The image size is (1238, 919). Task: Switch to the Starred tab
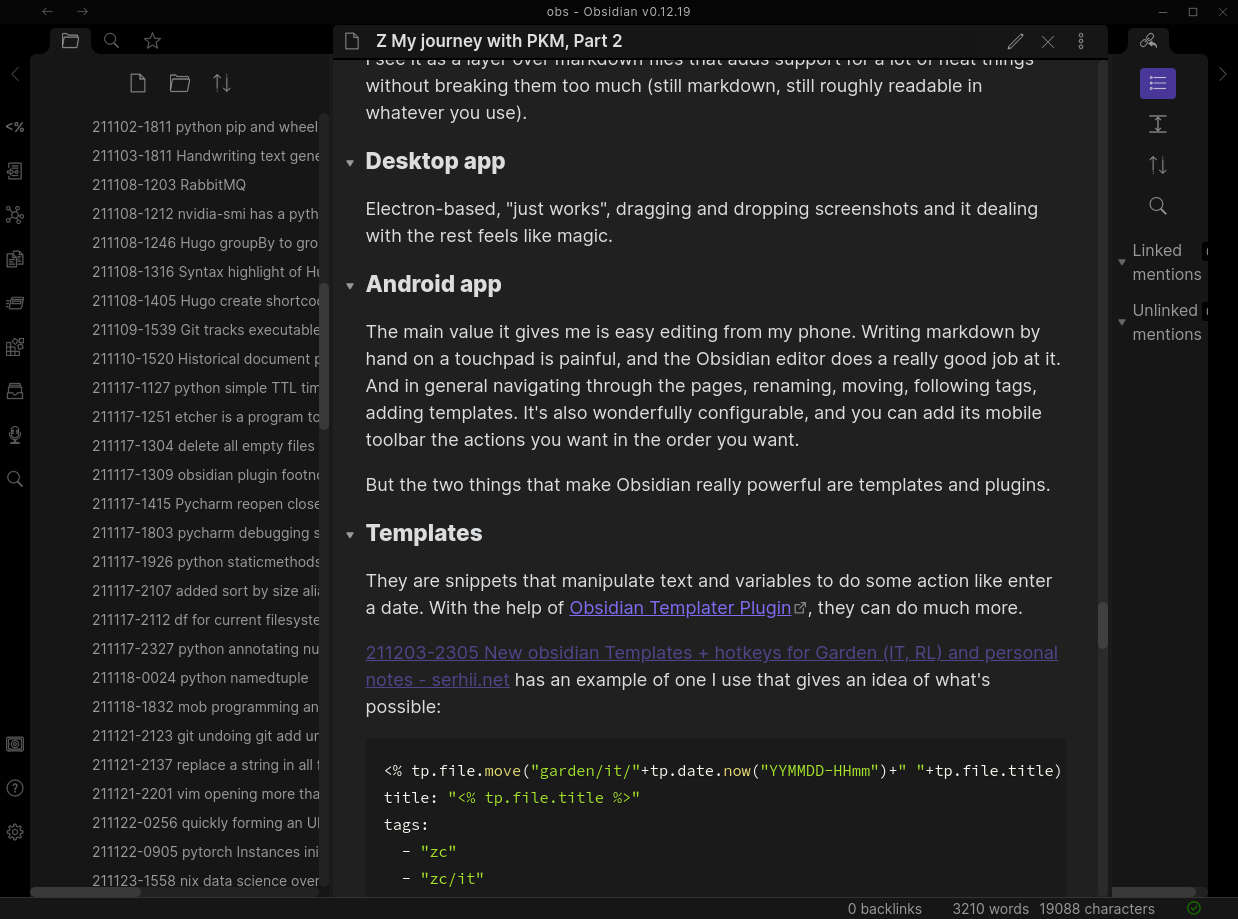(x=152, y=41)
